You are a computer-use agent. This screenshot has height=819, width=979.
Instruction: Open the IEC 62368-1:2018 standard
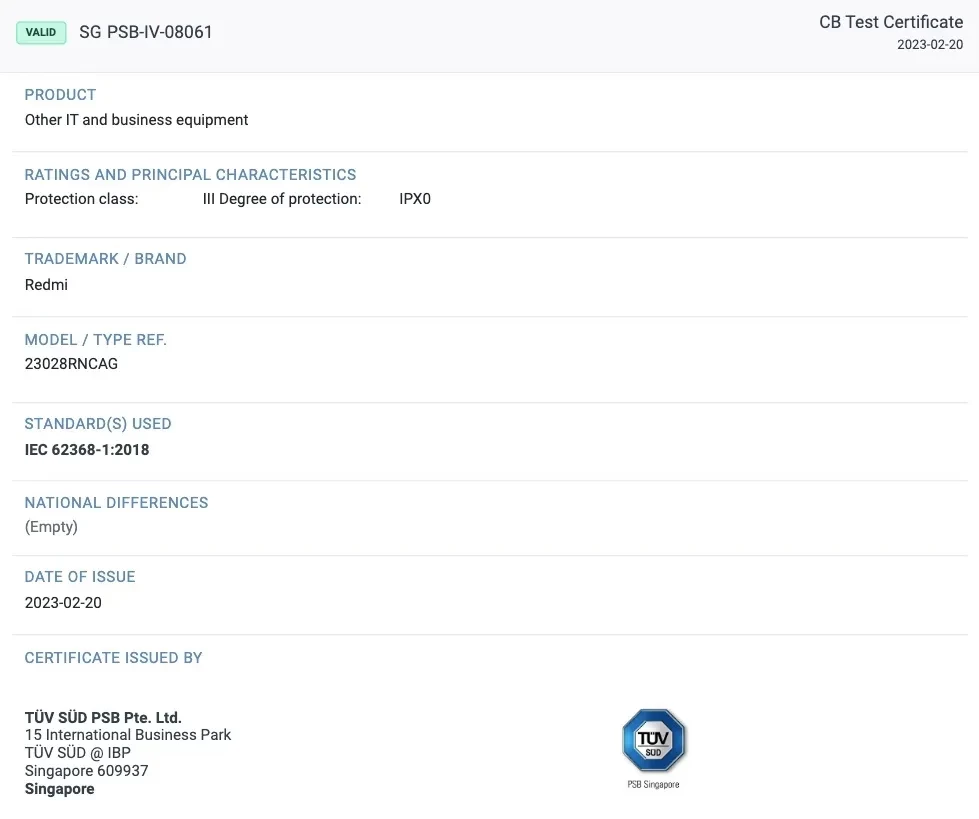[87, 450]
